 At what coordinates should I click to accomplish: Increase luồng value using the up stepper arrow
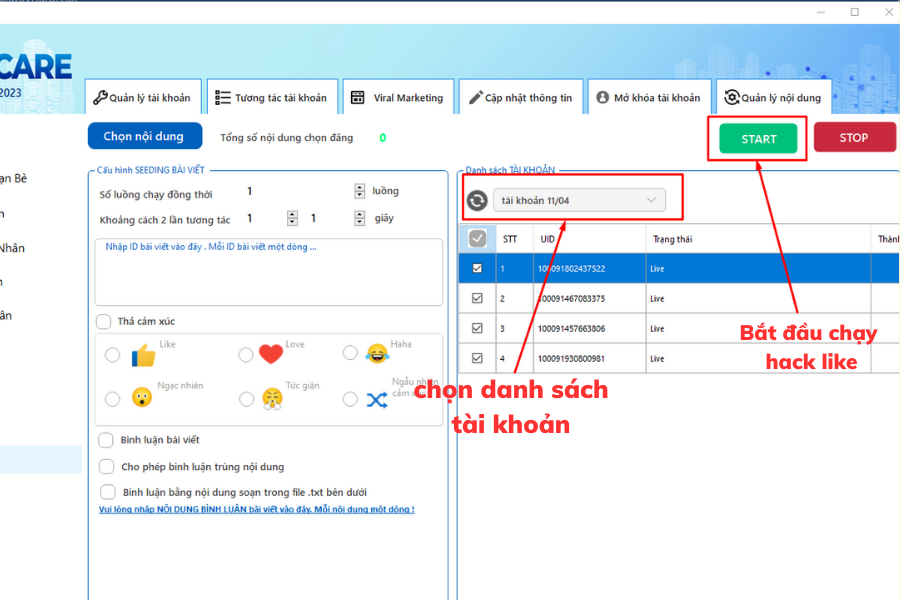point(358,186)
